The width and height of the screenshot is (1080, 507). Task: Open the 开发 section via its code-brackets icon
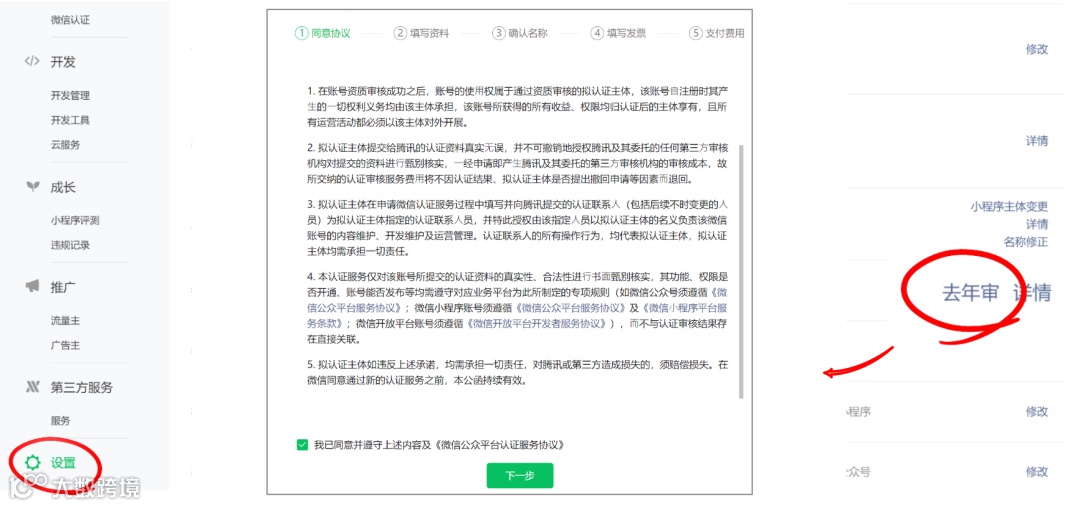click(x=32, y=61)
